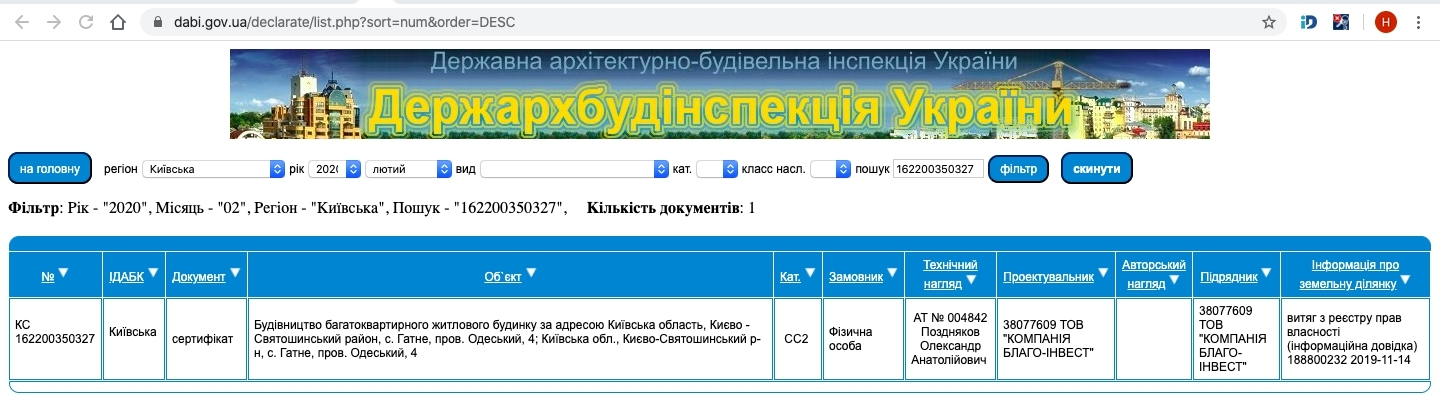1440x407 pixels.
Task: Select land info cell 'витяг з реєстру прав'
Action: (x=1355, y=339)
